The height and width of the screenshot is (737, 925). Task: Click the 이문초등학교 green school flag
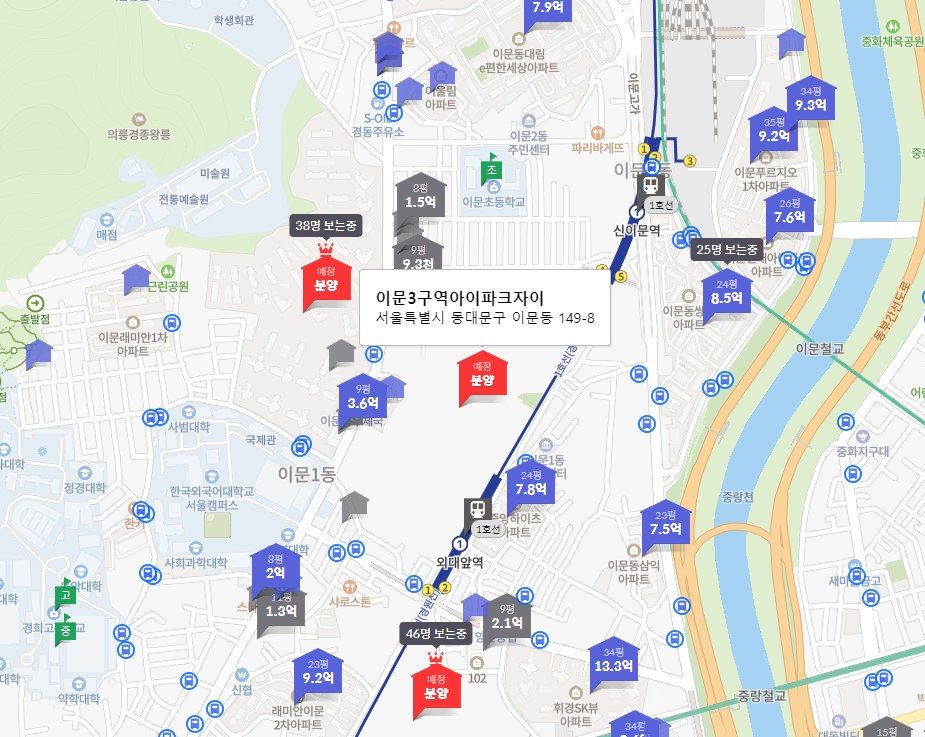(x=491, y=169)
